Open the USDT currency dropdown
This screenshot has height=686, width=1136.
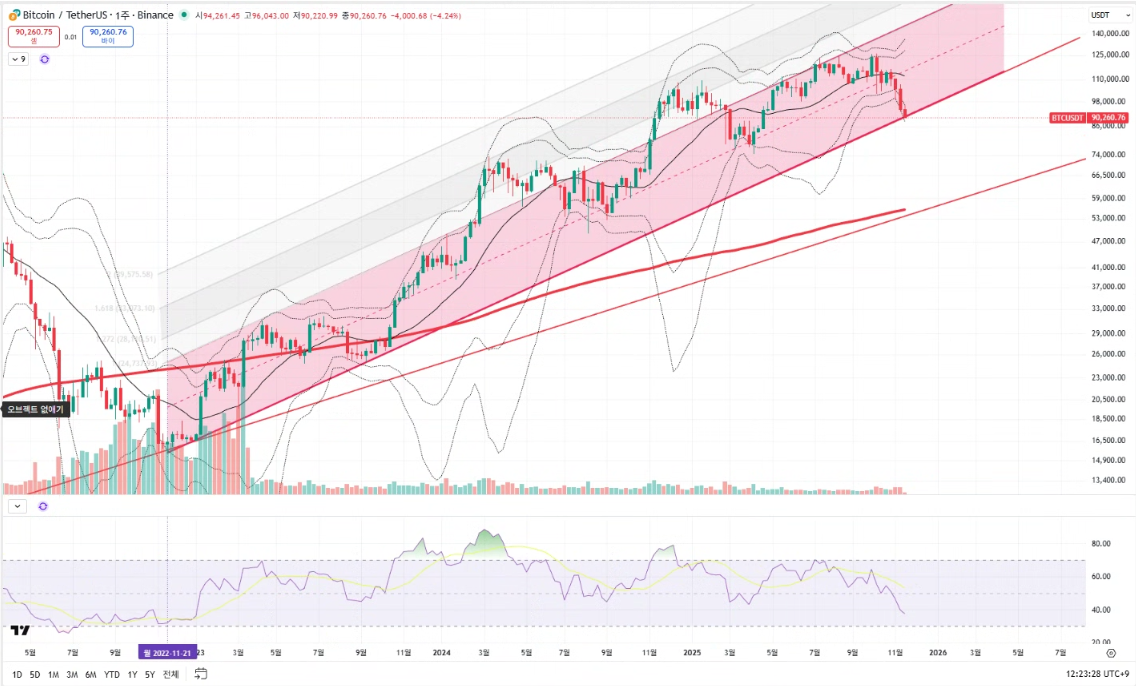tap(1109, 15)
